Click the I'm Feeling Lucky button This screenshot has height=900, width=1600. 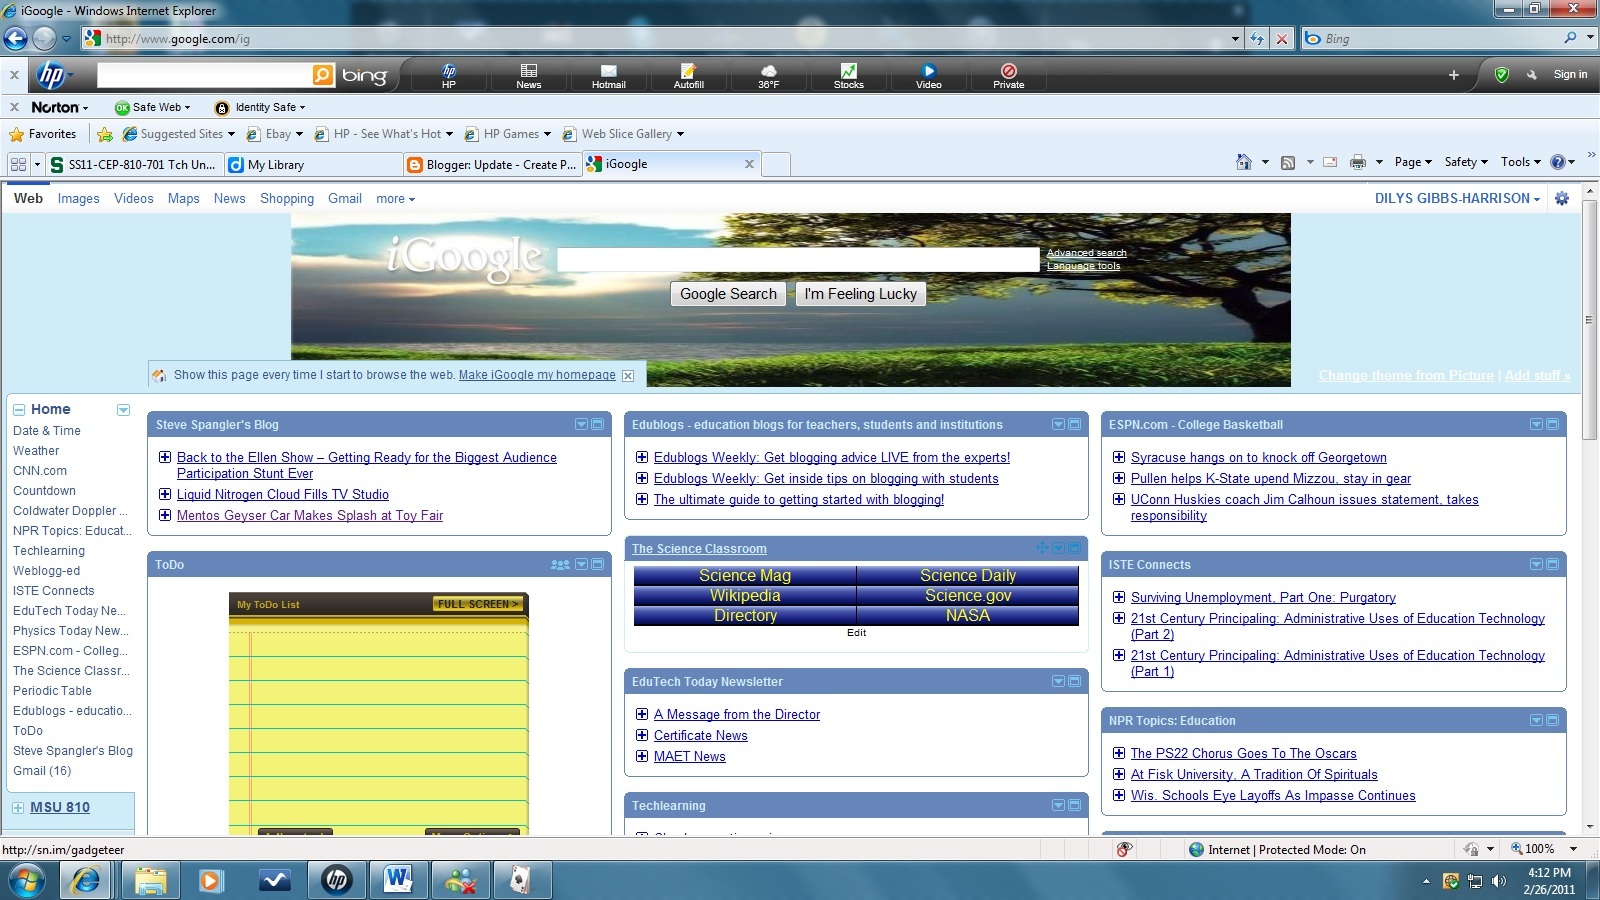click(861, 294)
